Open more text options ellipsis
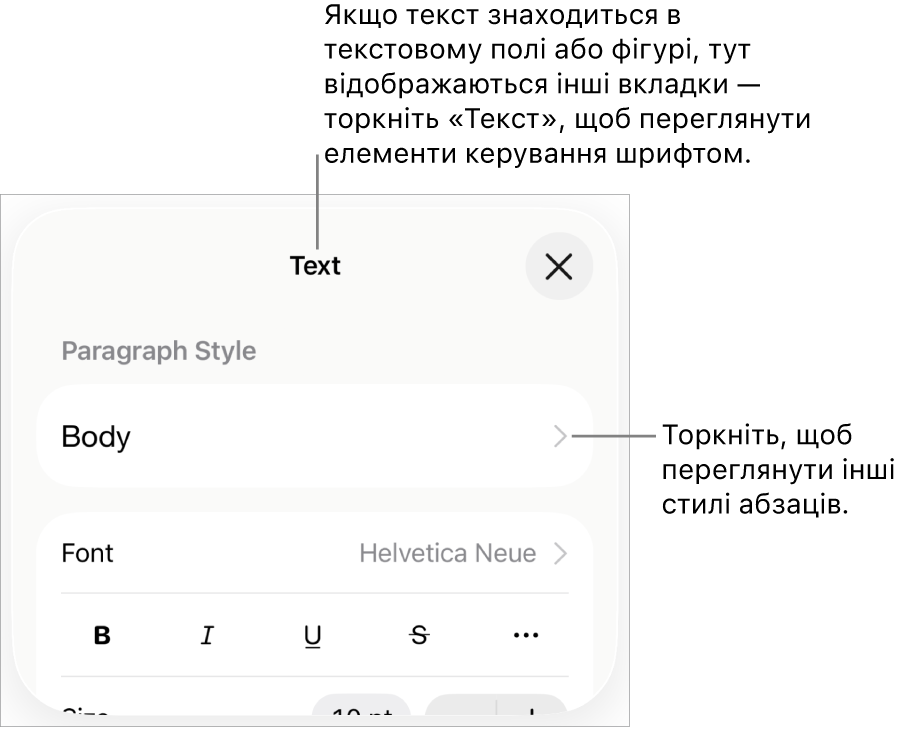 pos(526,635)
